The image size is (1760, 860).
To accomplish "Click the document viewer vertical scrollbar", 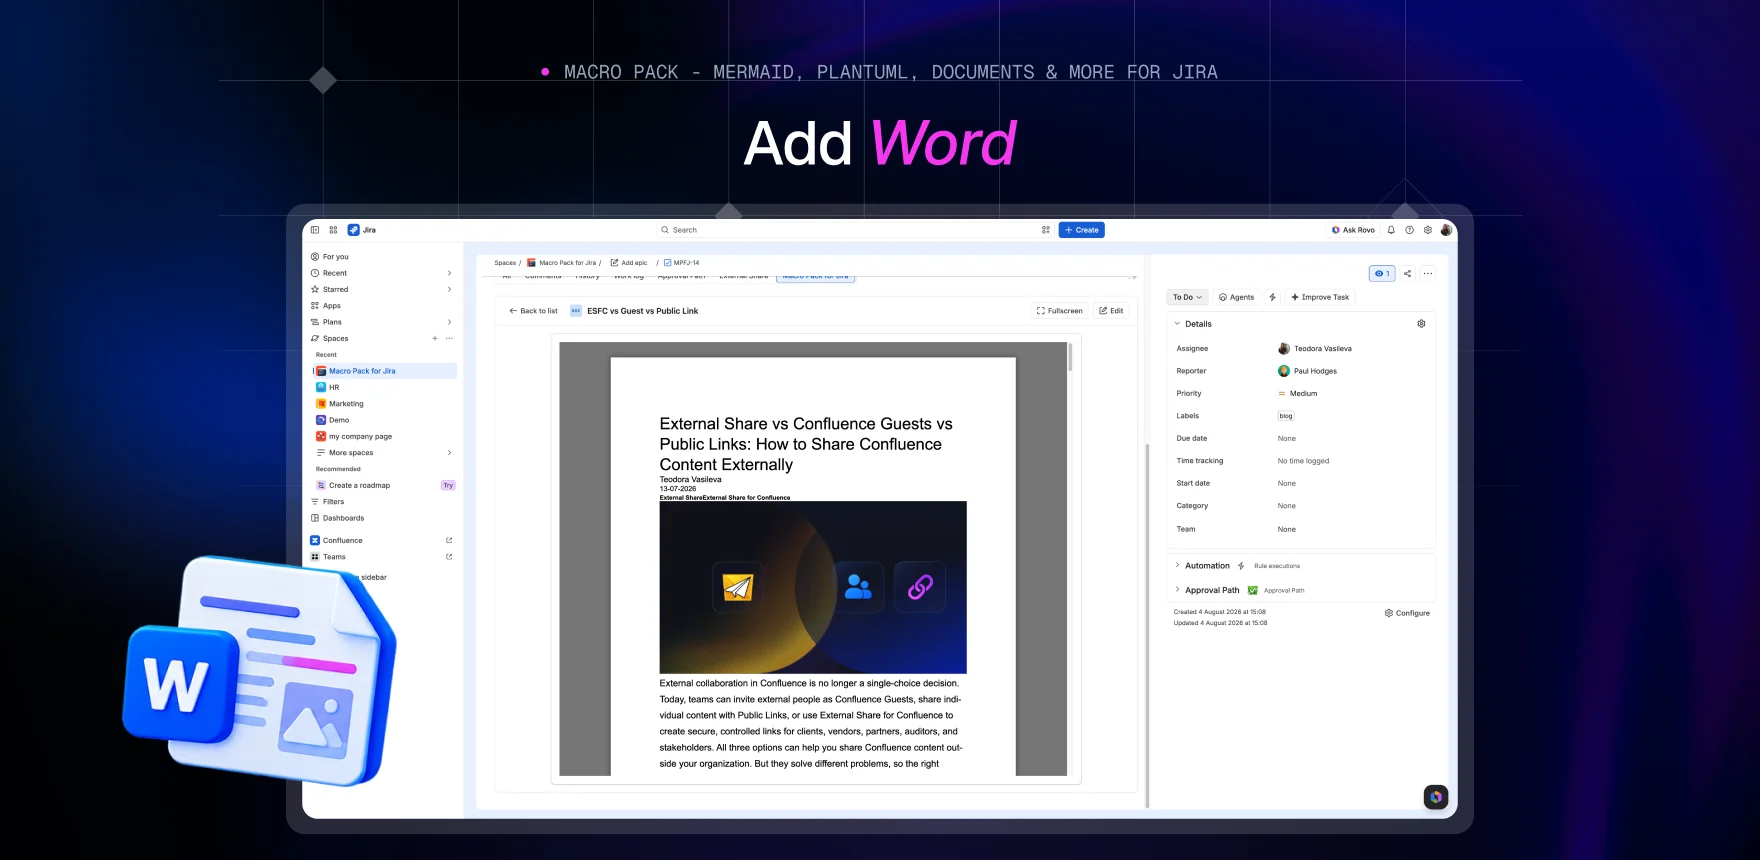I will click(1070, 358).
